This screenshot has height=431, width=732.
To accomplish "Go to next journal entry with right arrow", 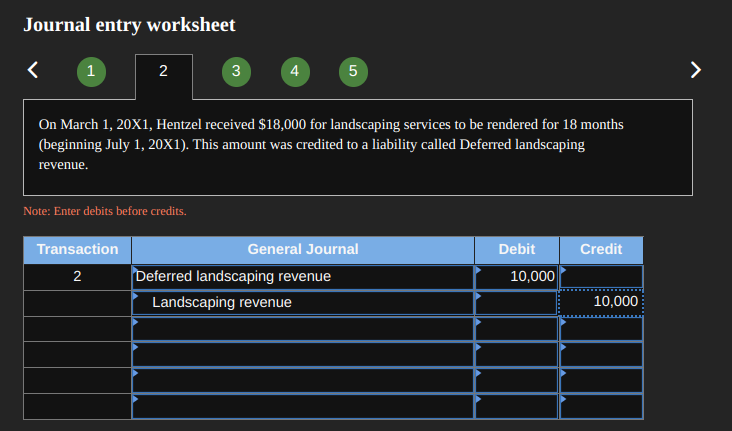I will (696, 70).
